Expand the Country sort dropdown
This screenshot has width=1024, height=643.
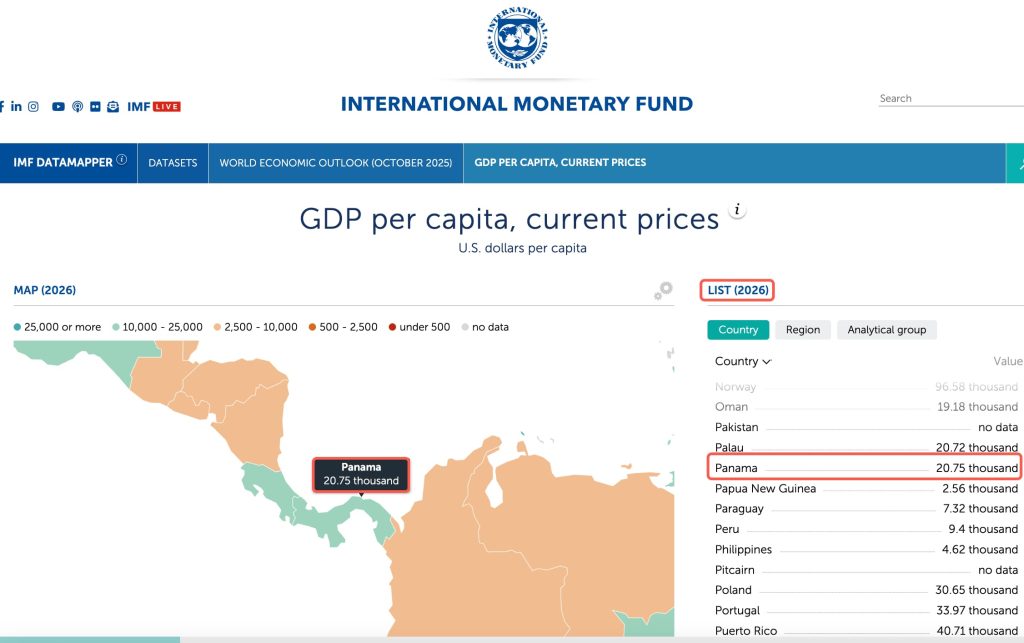click(743, 361)
